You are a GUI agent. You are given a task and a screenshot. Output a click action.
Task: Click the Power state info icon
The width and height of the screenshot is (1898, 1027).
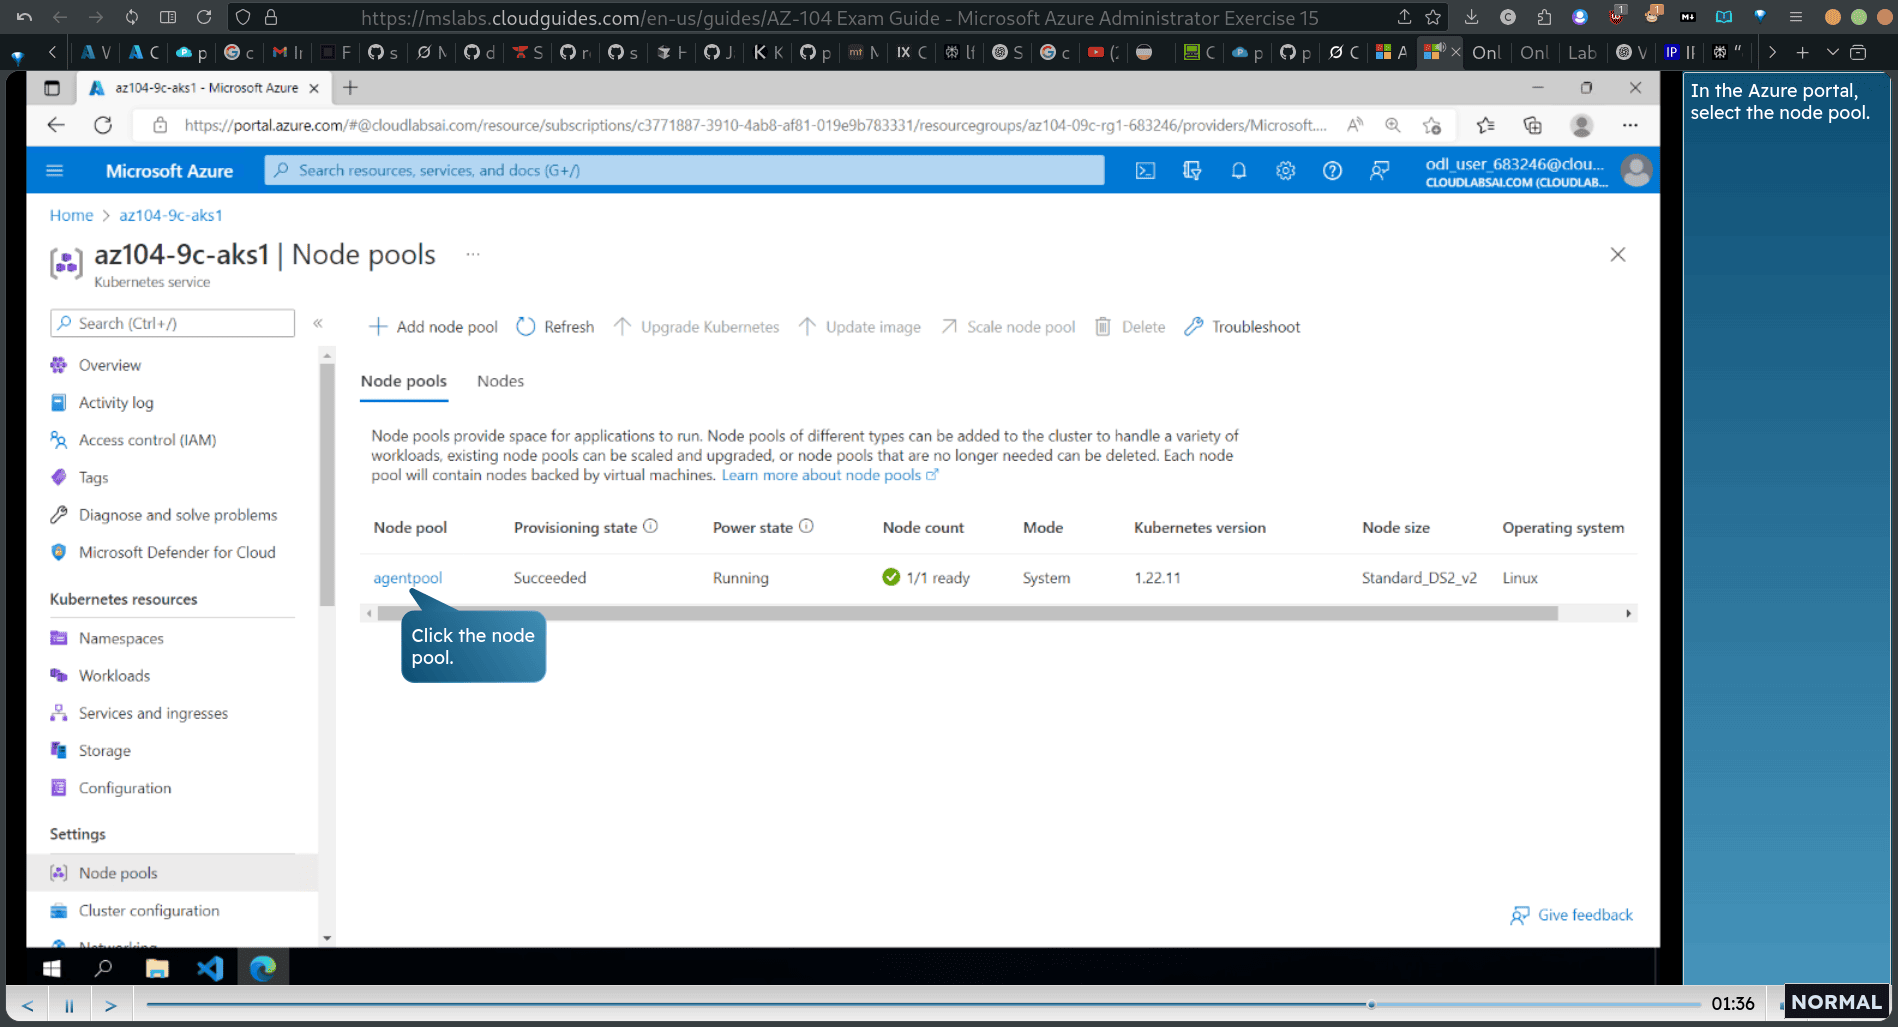[806, 526]
